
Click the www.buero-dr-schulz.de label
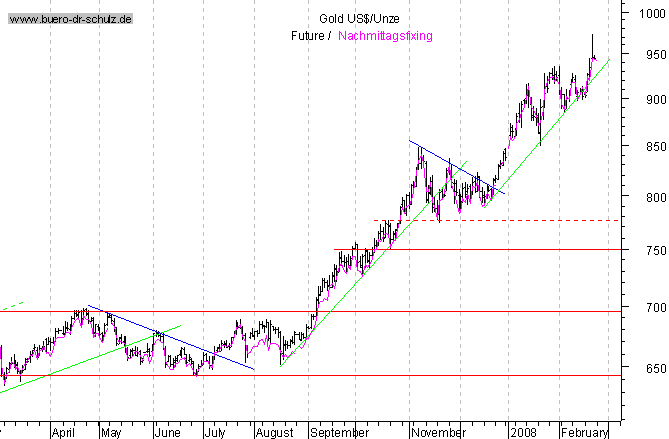pos(70,19)
